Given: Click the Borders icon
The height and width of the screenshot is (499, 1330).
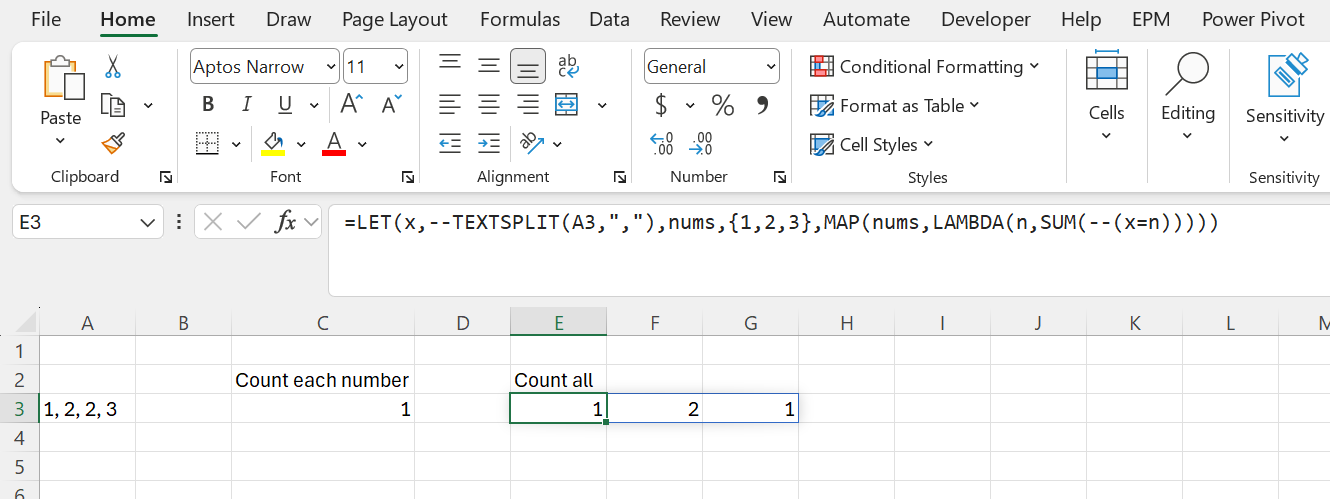Looking at the screenshot, I should [207, 144].
